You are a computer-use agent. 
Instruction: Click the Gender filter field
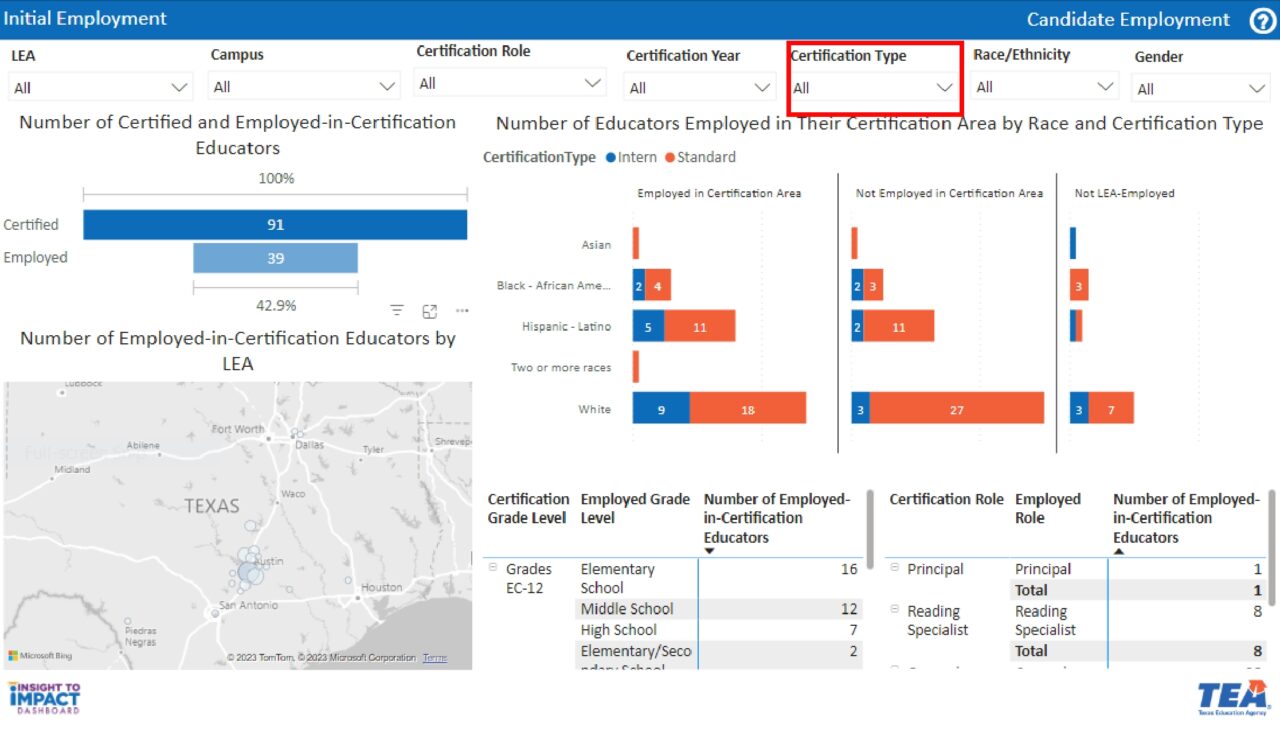pyautogui.click(x=1199, y=88)
